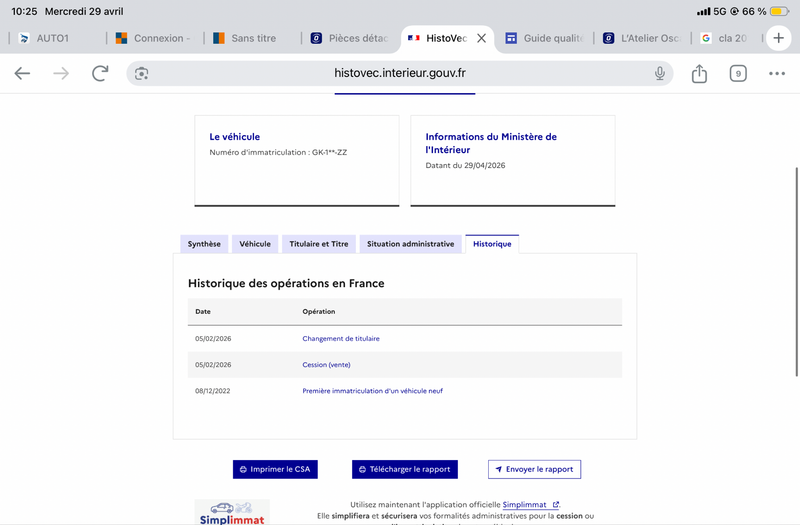Screen dimensions: 800x525
Task: Click Imprimer le CSA button
Action: [x=275, y=469]
